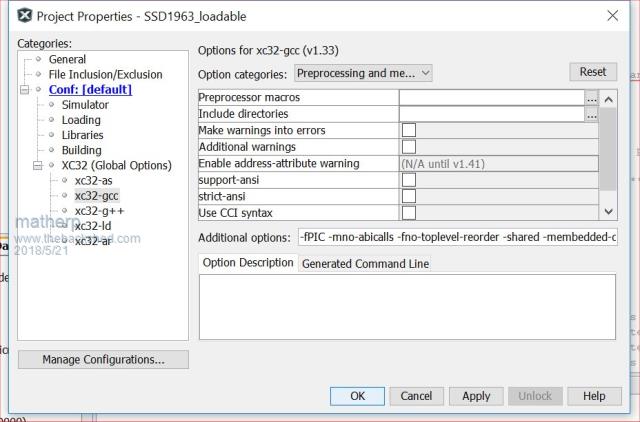Click the options table scroll down arrow
Screen dimensions: 640x422
click(x=608, y=211)
